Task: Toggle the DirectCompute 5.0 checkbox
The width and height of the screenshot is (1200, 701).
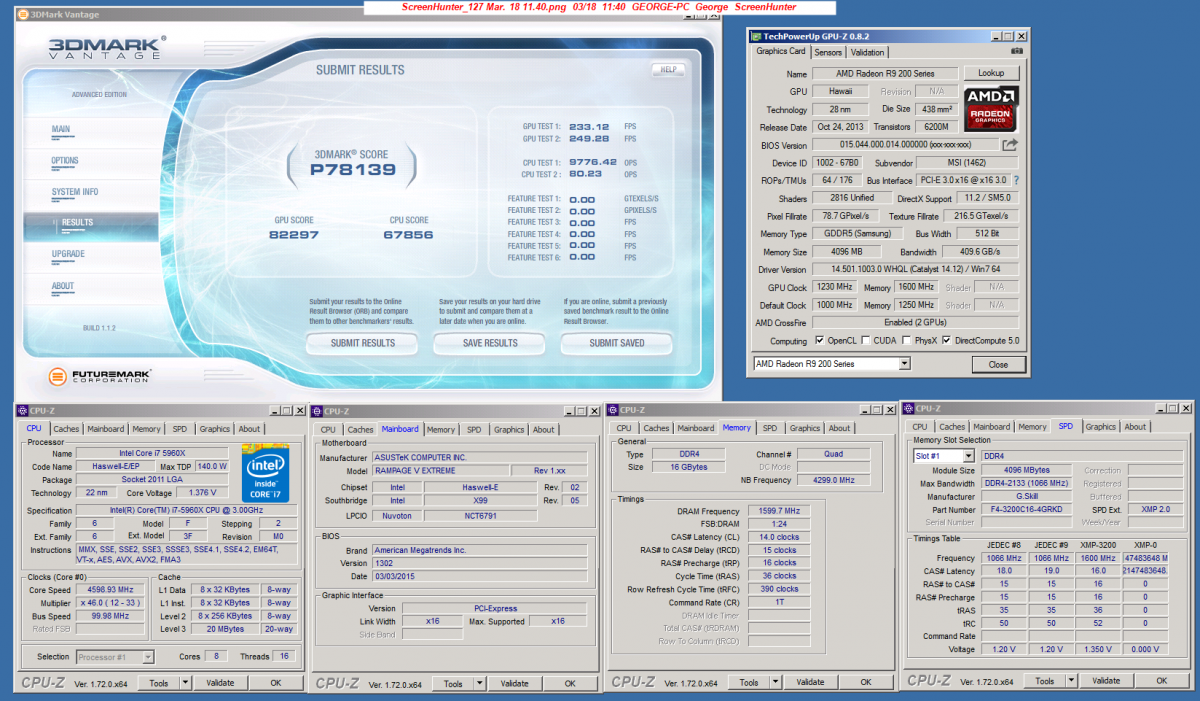Action: point(946,341)
